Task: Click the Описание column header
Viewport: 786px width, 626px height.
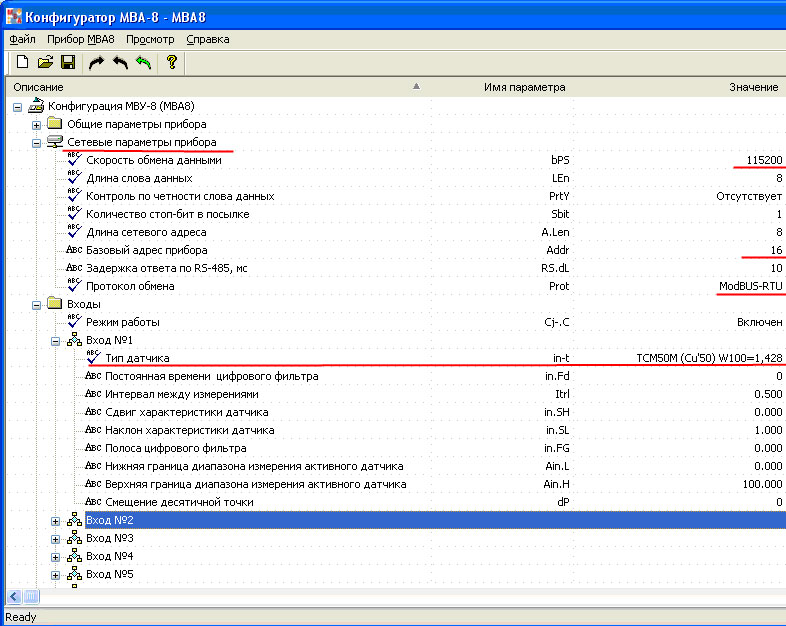Action: [x=38, y=87]
